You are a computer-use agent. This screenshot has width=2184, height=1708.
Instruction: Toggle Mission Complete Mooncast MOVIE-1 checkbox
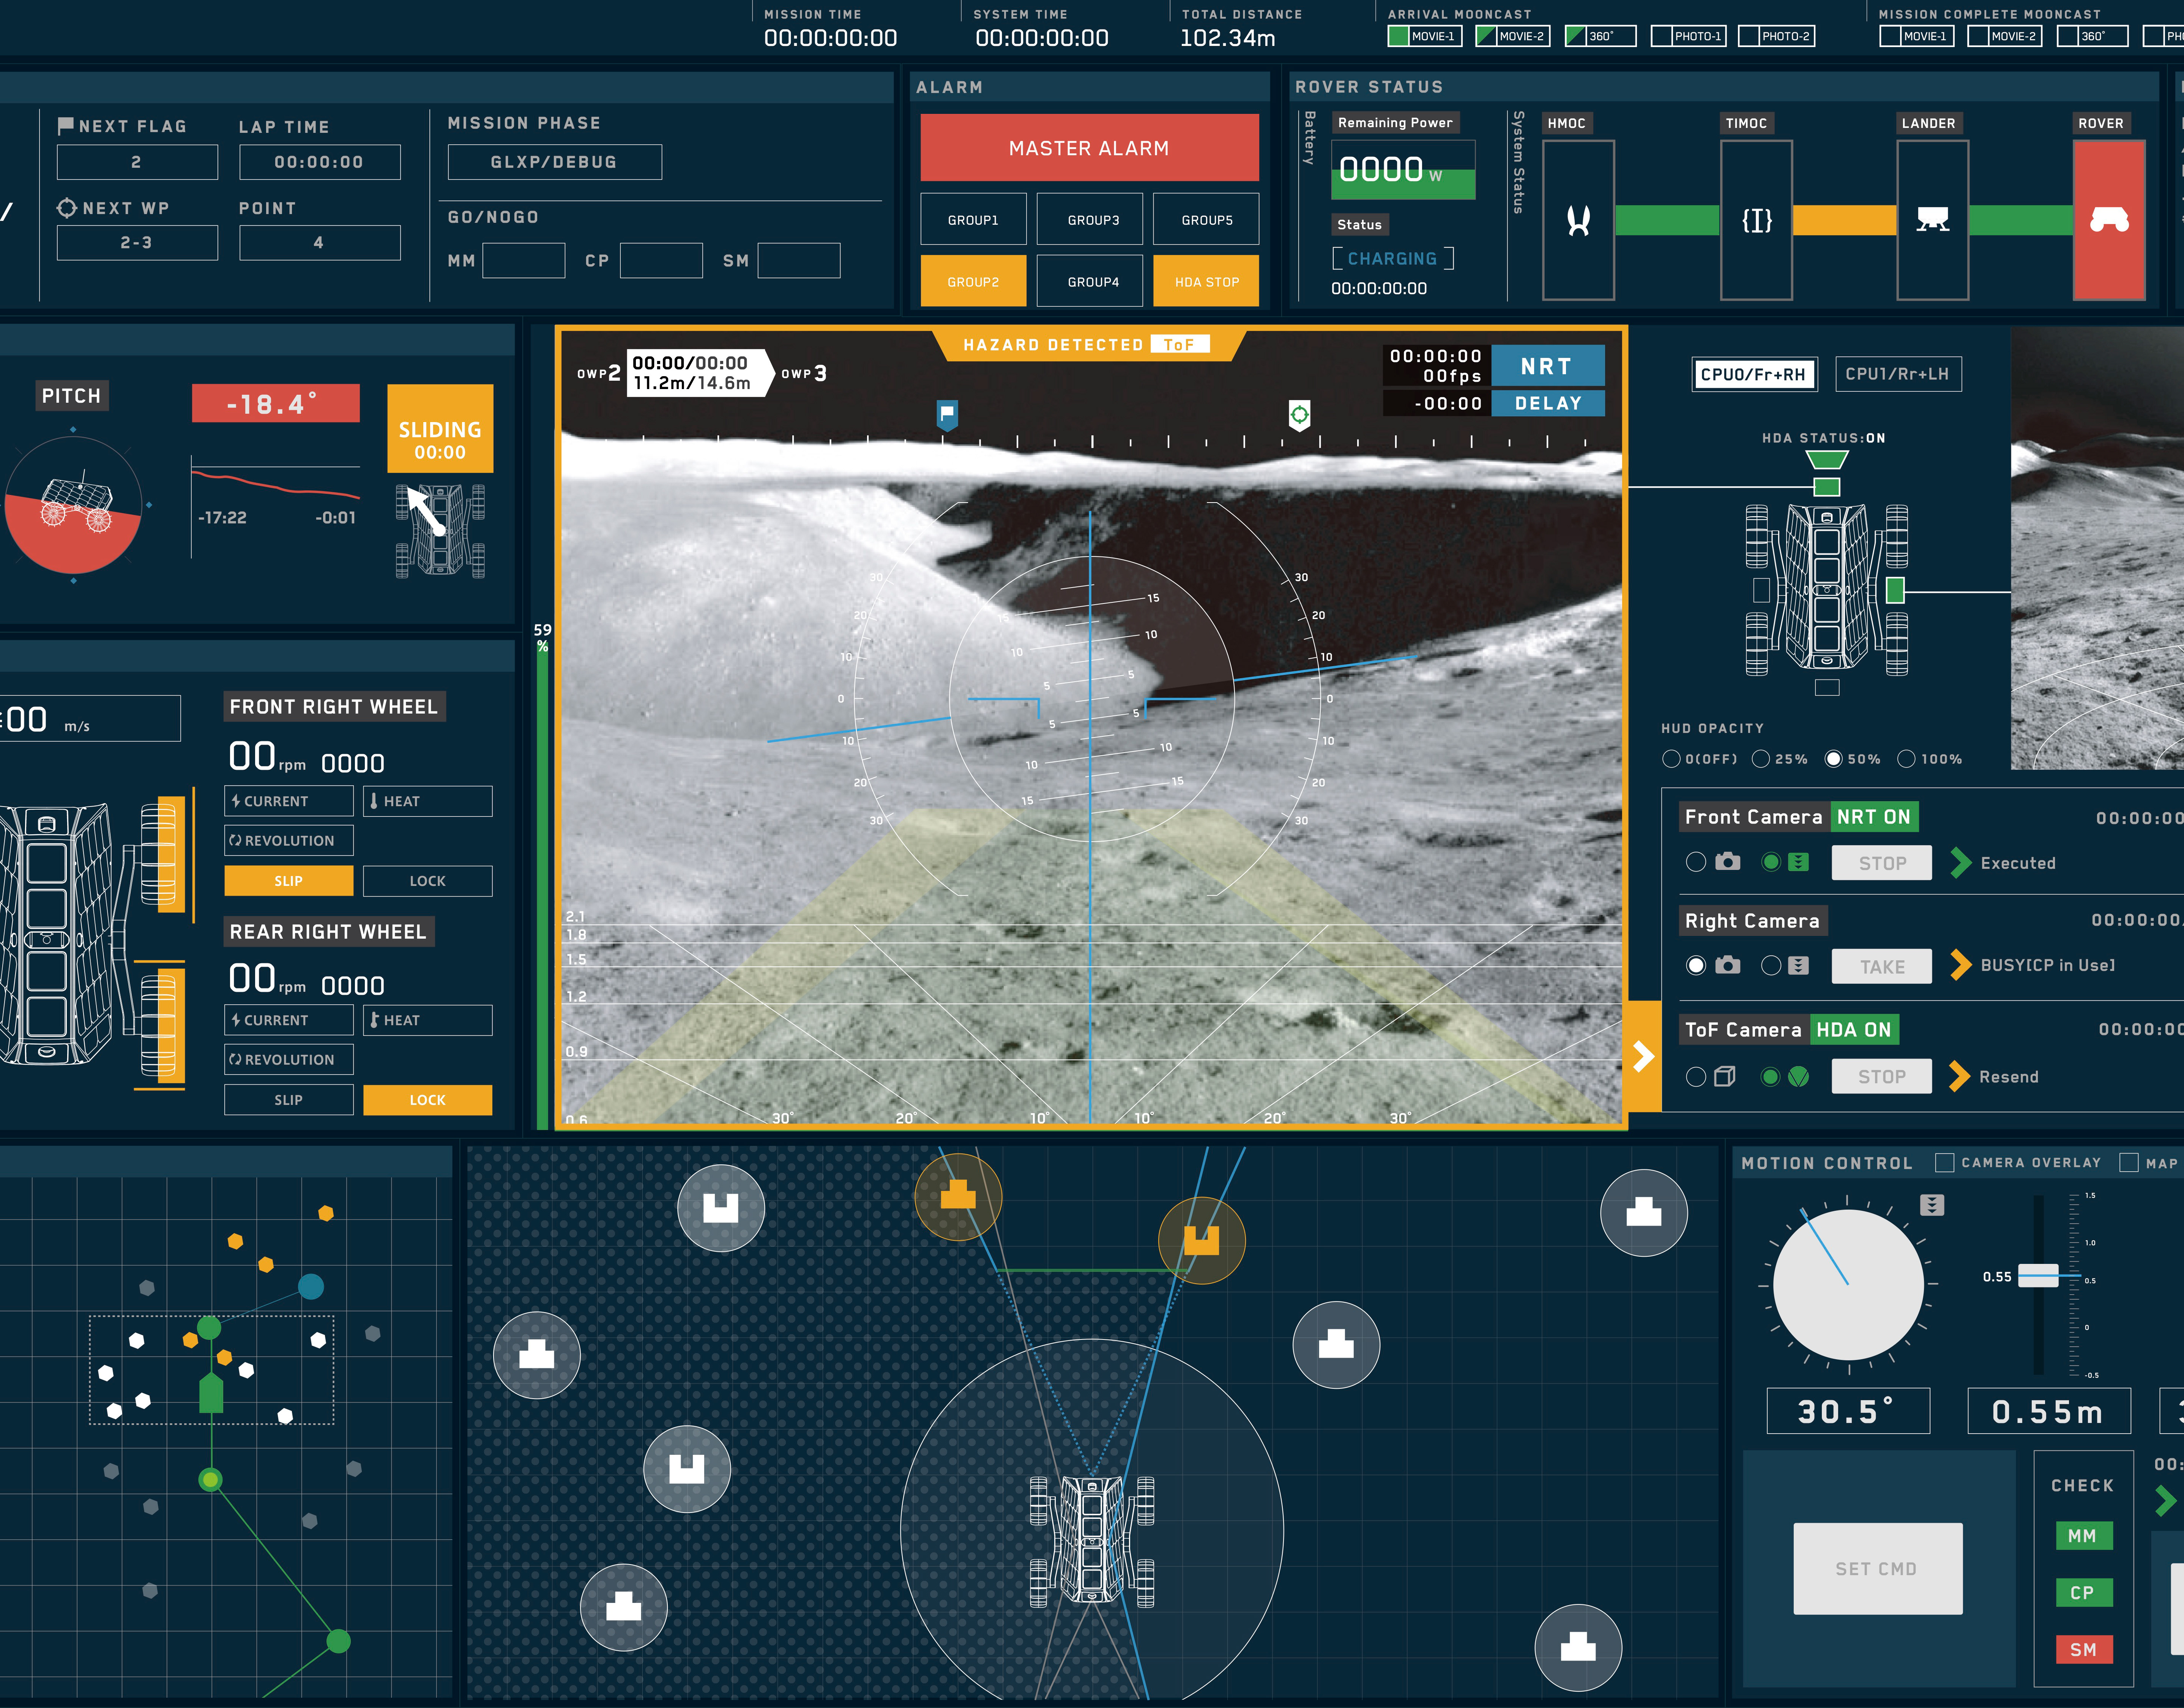click(x=1890, y=36)
